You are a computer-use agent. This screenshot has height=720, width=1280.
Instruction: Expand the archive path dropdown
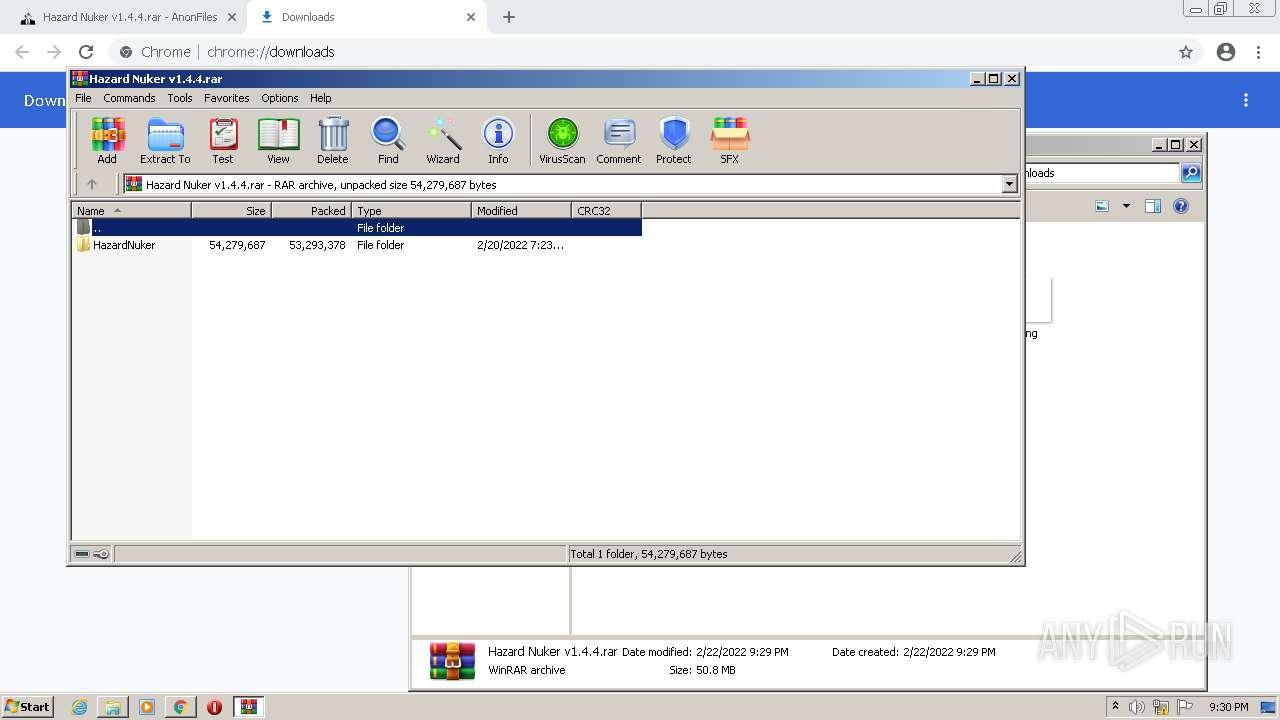(x=1009, y=184)
